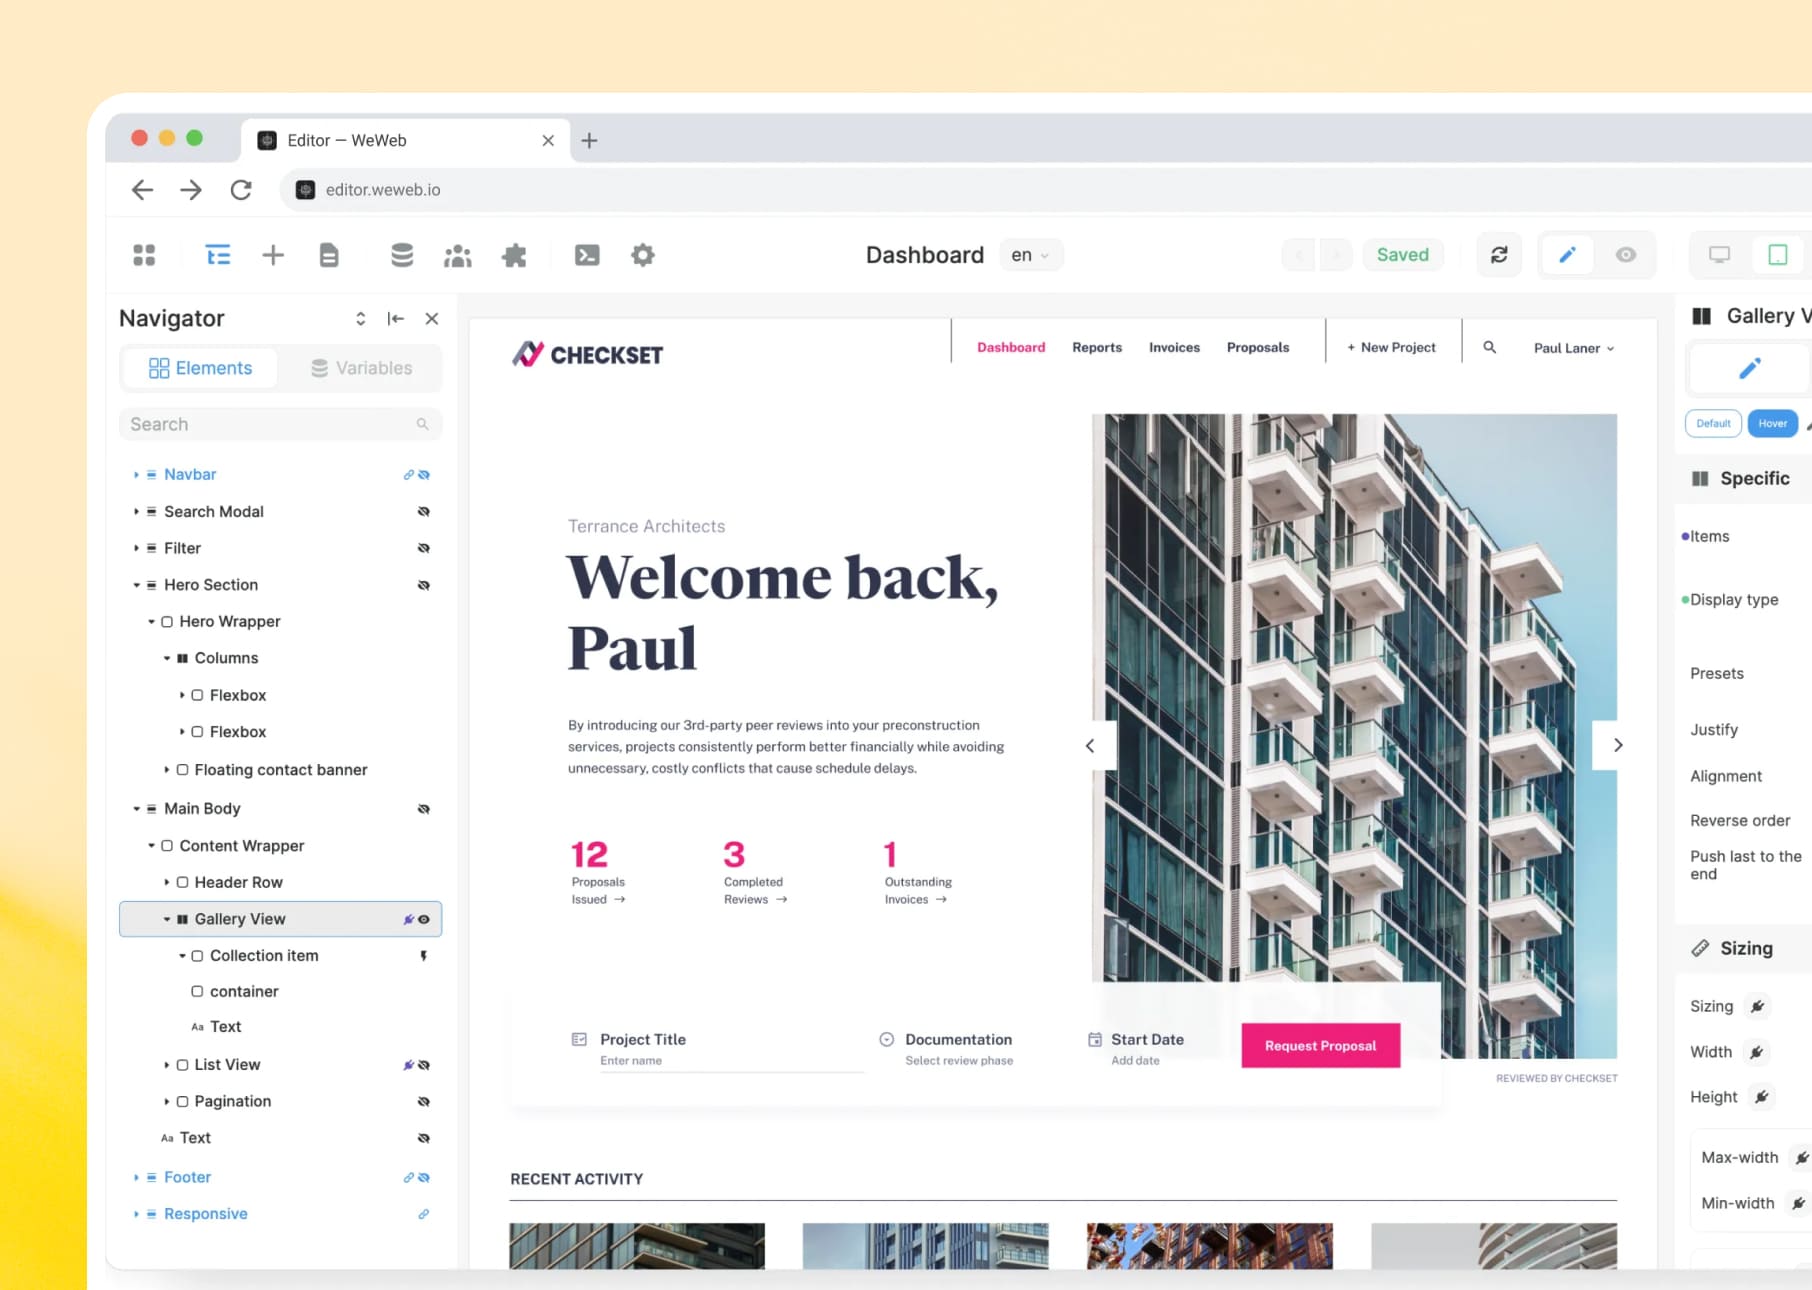This screenshot has width=1812, height=1290.
Task: Open Invoices in Checkset navbar
Action: click(x=1174, y=347)
